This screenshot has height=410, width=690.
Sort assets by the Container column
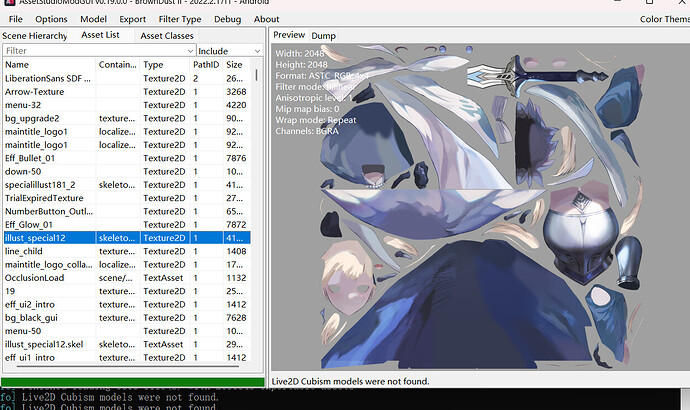[x=118, y=65]
